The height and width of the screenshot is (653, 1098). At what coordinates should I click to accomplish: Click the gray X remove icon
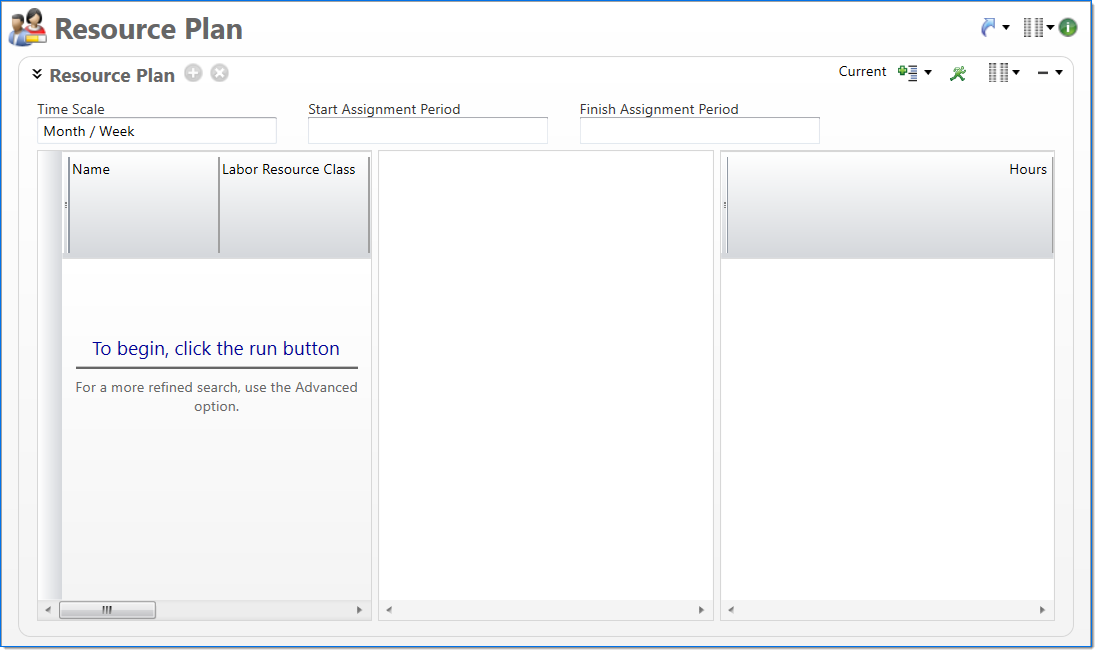(219, 73)
